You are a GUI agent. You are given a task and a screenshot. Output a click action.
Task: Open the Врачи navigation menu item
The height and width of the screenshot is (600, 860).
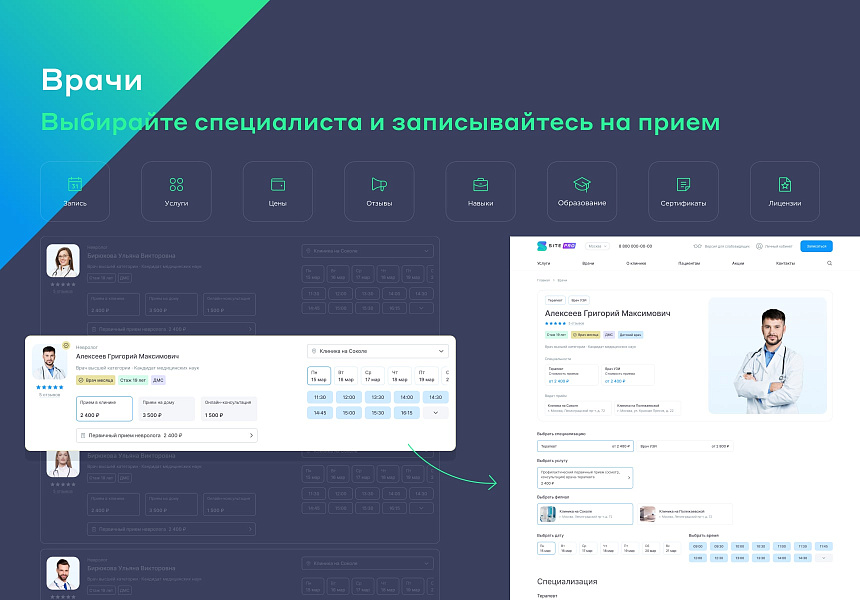click(x=588, y=263)
